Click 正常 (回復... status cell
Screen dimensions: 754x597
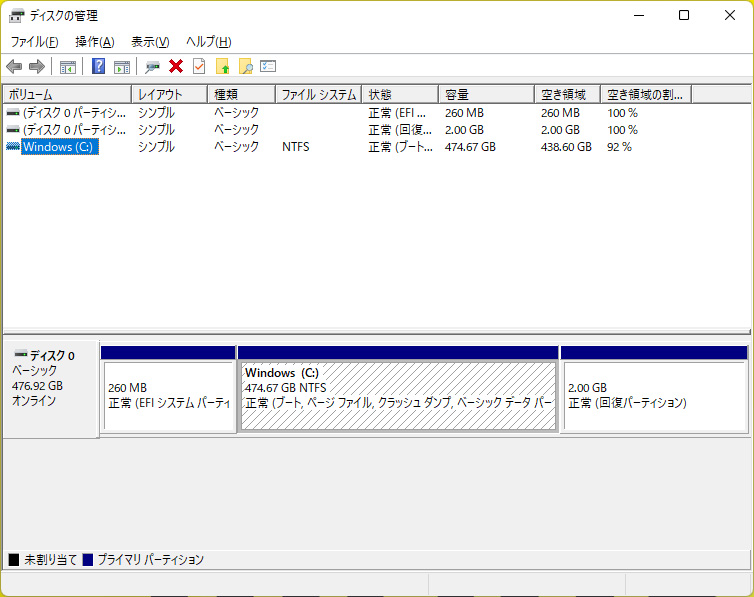pos(400,130)
